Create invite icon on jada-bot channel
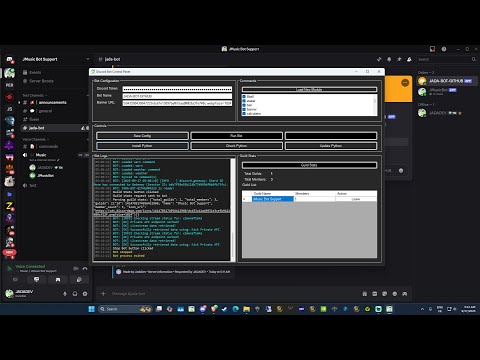 (x=83, y=128)
